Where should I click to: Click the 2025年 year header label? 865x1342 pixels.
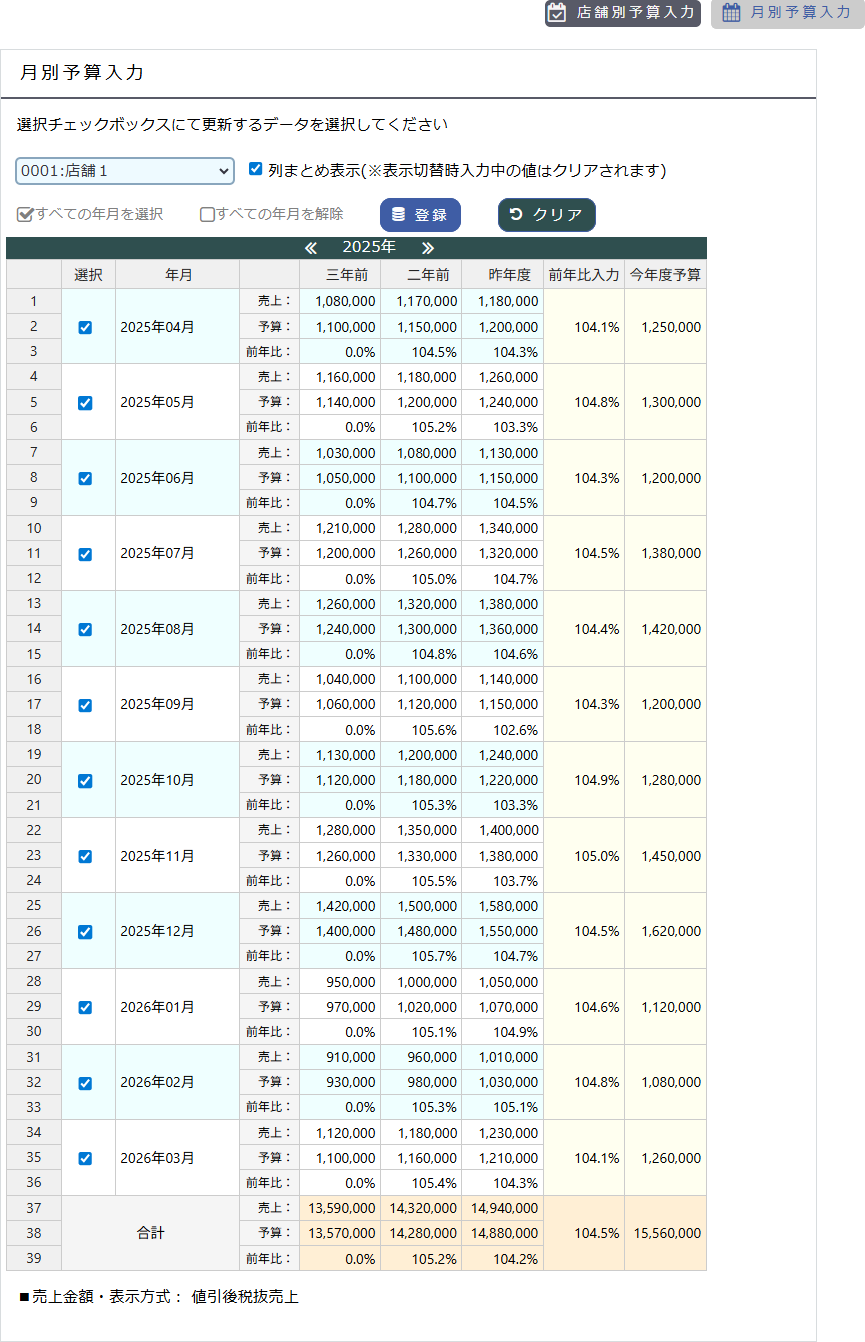tap(369, 247)
